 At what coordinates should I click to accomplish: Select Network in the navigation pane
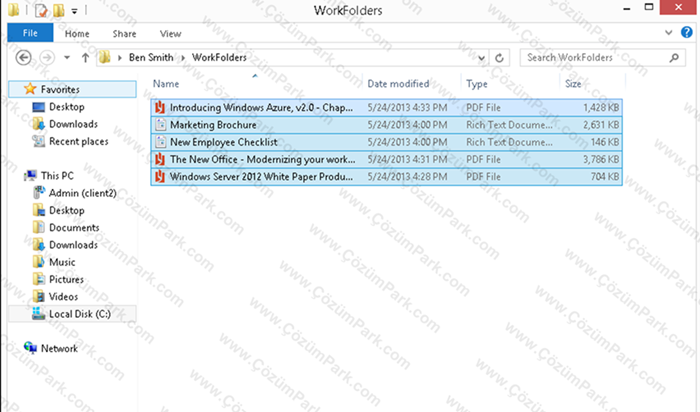59,348
